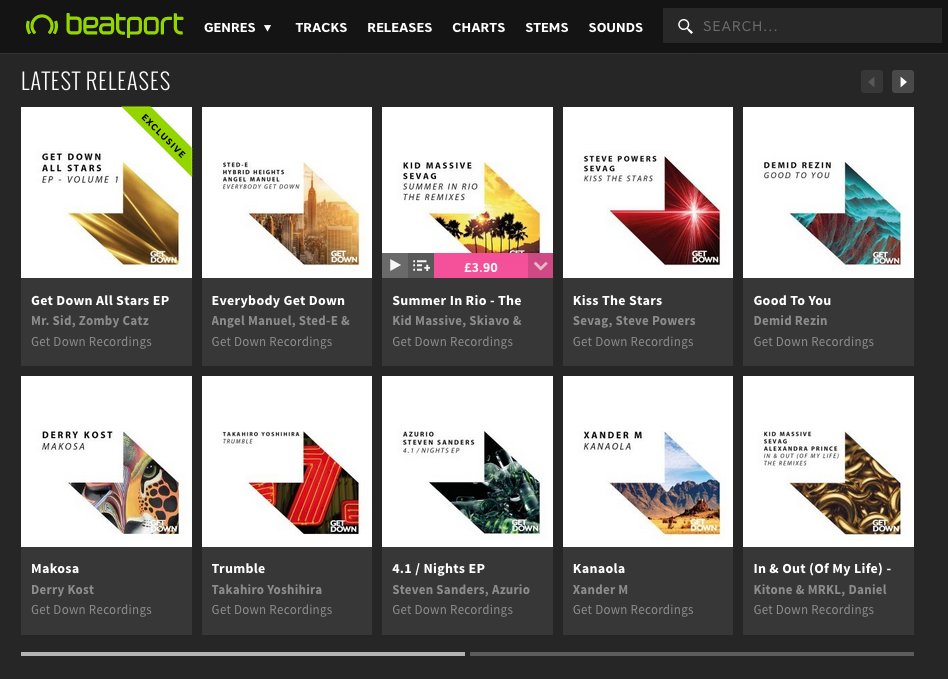Open Kanaola cover art

pos(648,461)
